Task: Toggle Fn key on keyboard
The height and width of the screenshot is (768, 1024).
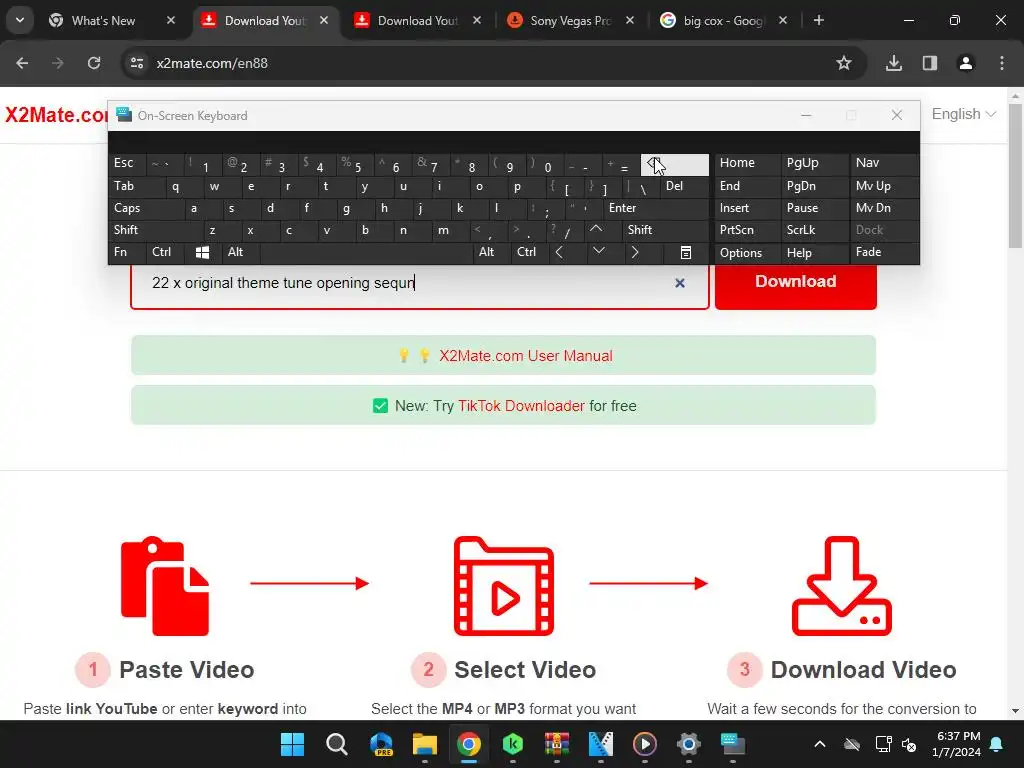Action: 127,252
